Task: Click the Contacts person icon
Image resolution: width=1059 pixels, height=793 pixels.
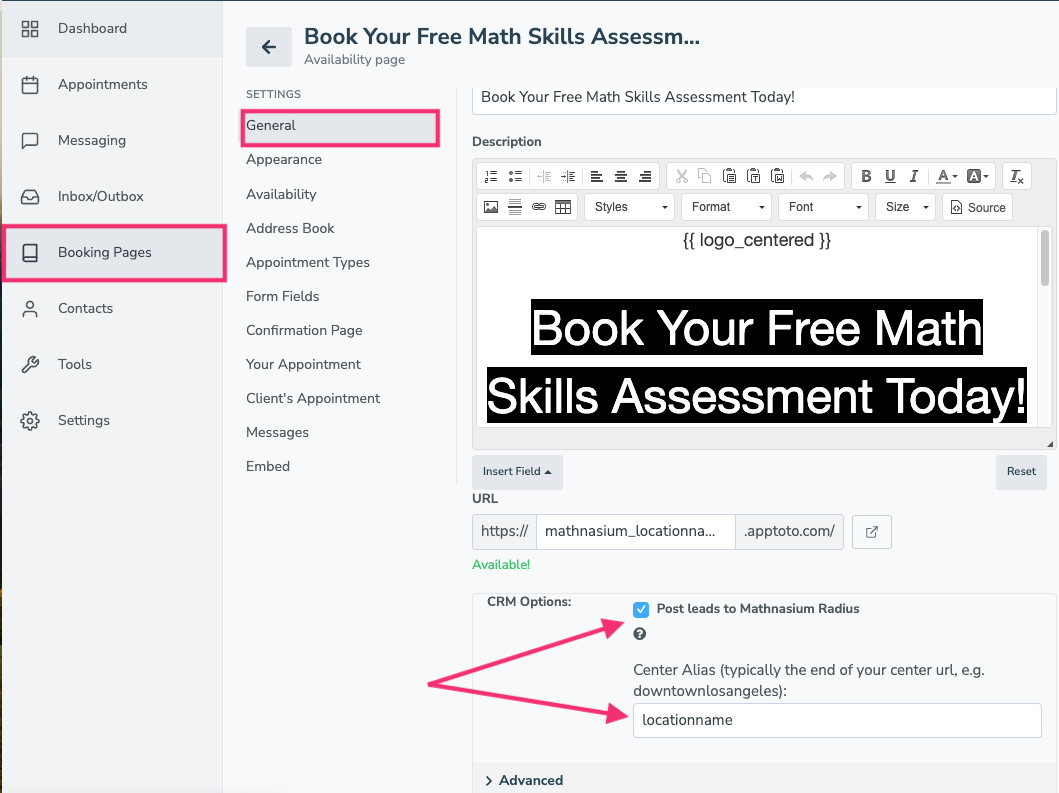Action: point(30,309)
